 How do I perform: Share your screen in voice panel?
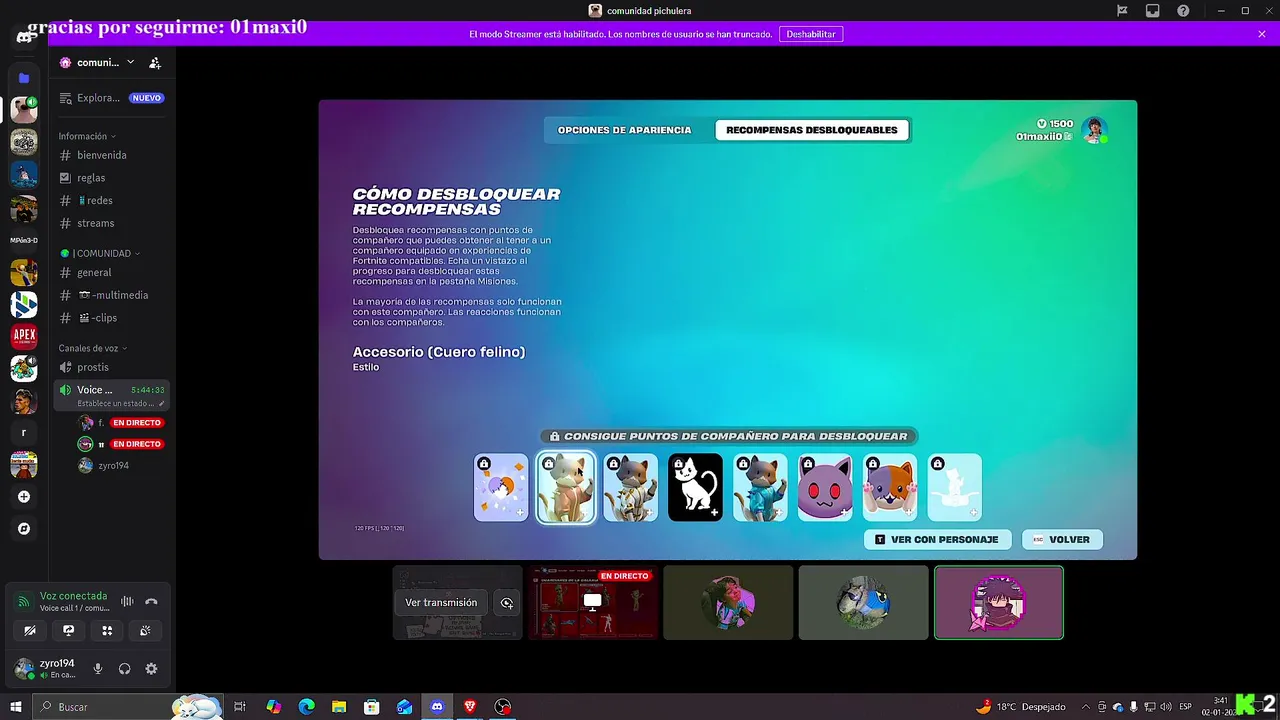coord(68,630)
